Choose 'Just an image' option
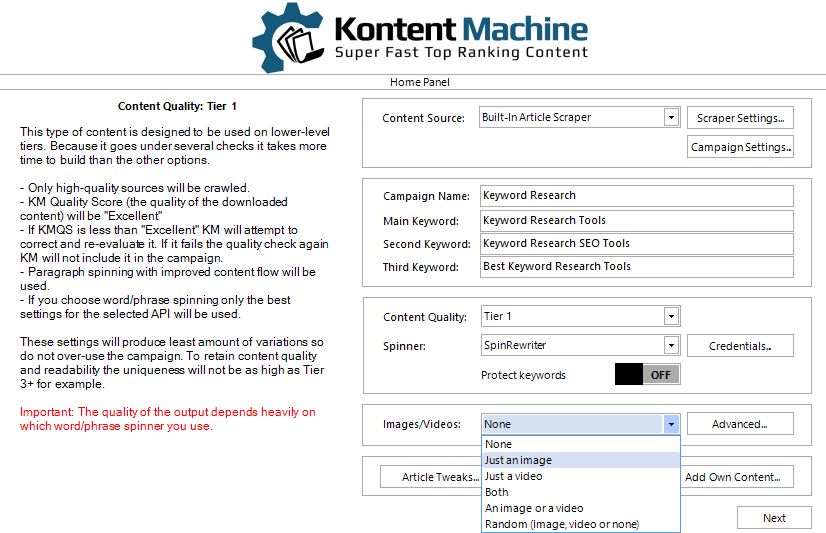 pyautogui.click(x=581, y=460)
